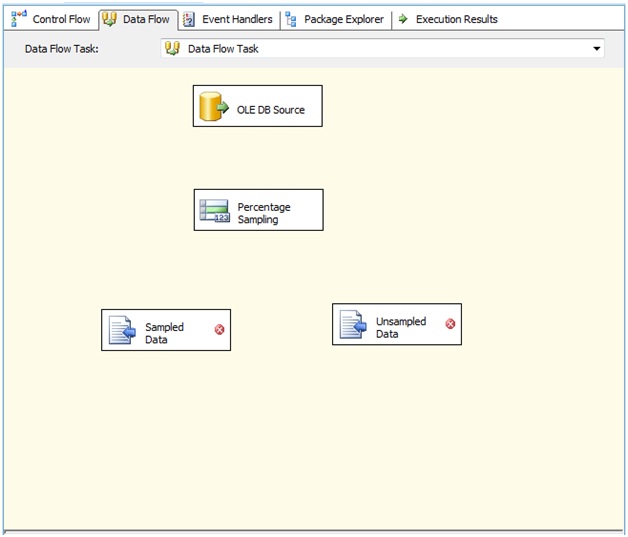Select the Percentage Sampling component icon
This screenshot has width=628, height=537.
click(x=214, y=211)
